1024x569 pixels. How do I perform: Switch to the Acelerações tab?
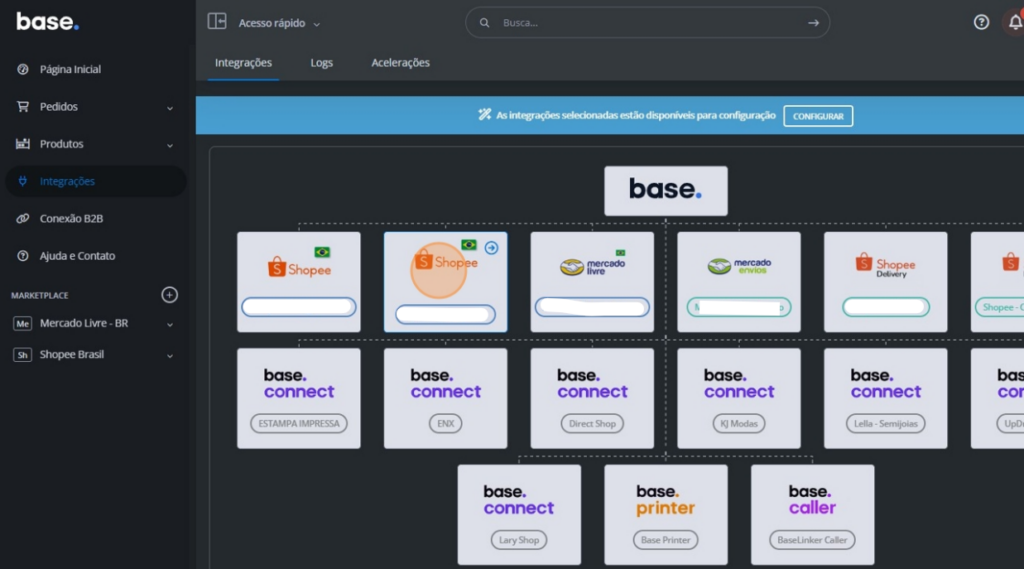click(400, 63)
